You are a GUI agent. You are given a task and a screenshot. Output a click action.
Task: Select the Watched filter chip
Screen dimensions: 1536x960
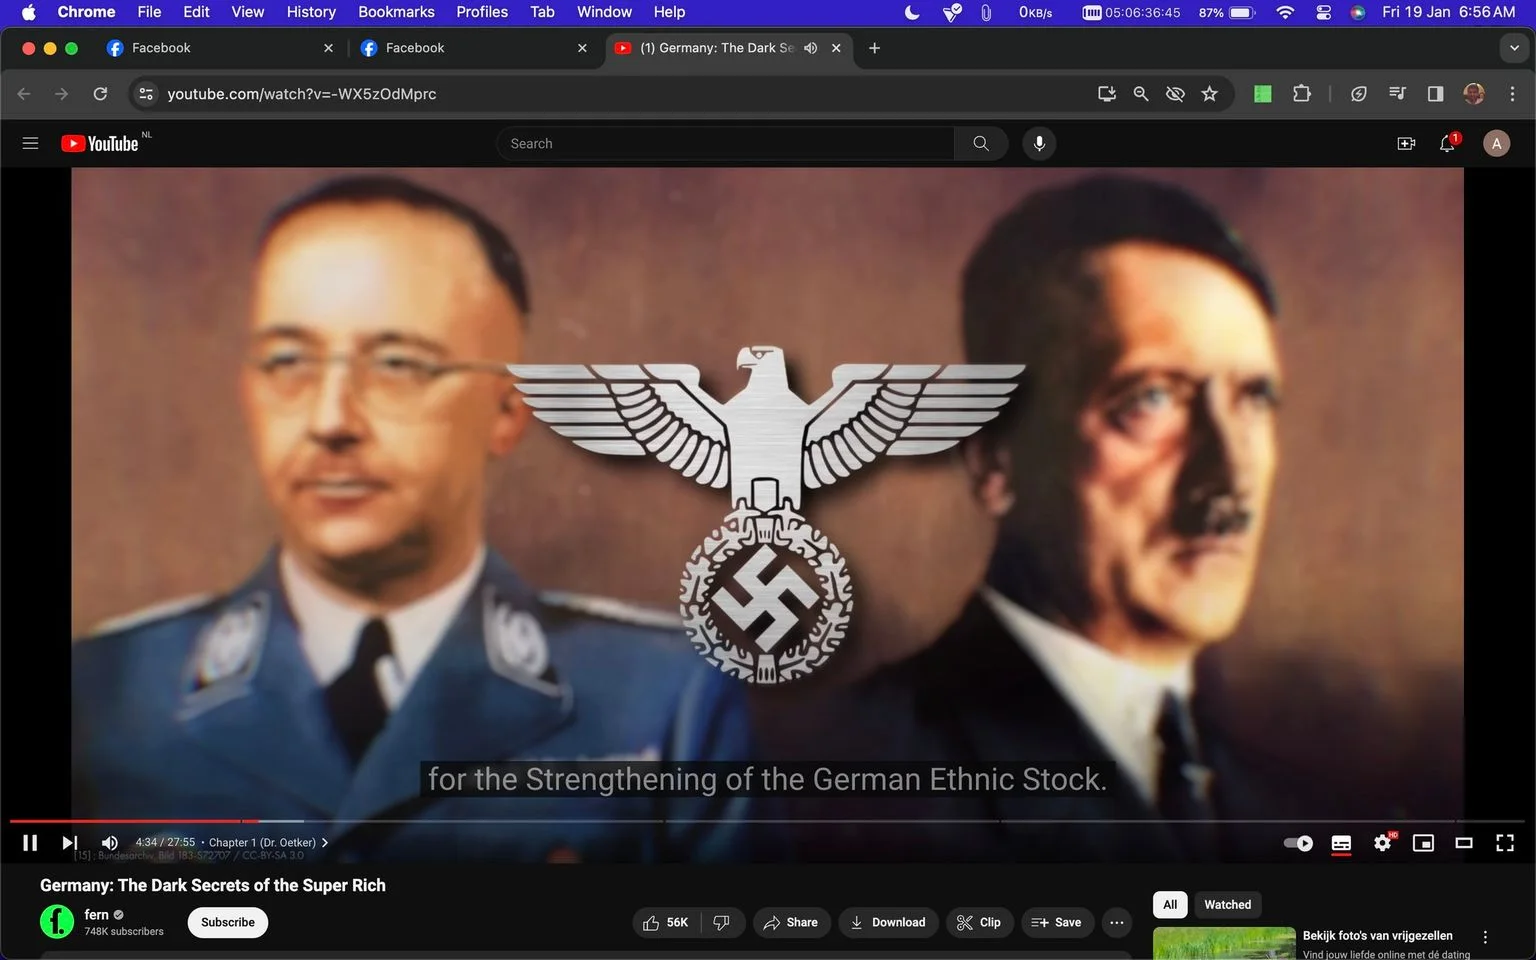point(1227,905)
